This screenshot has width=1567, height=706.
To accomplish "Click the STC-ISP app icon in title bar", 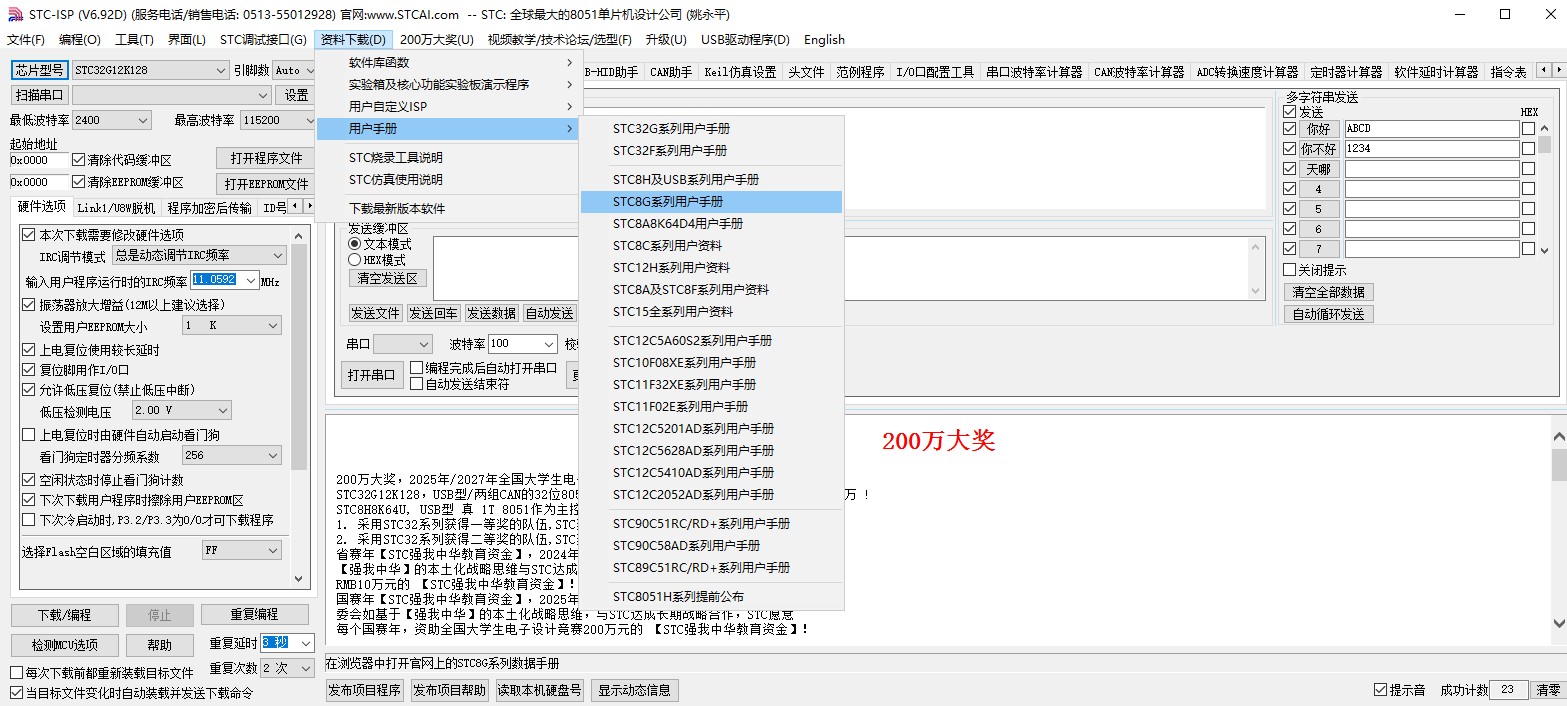I will [x=13, y=14].
